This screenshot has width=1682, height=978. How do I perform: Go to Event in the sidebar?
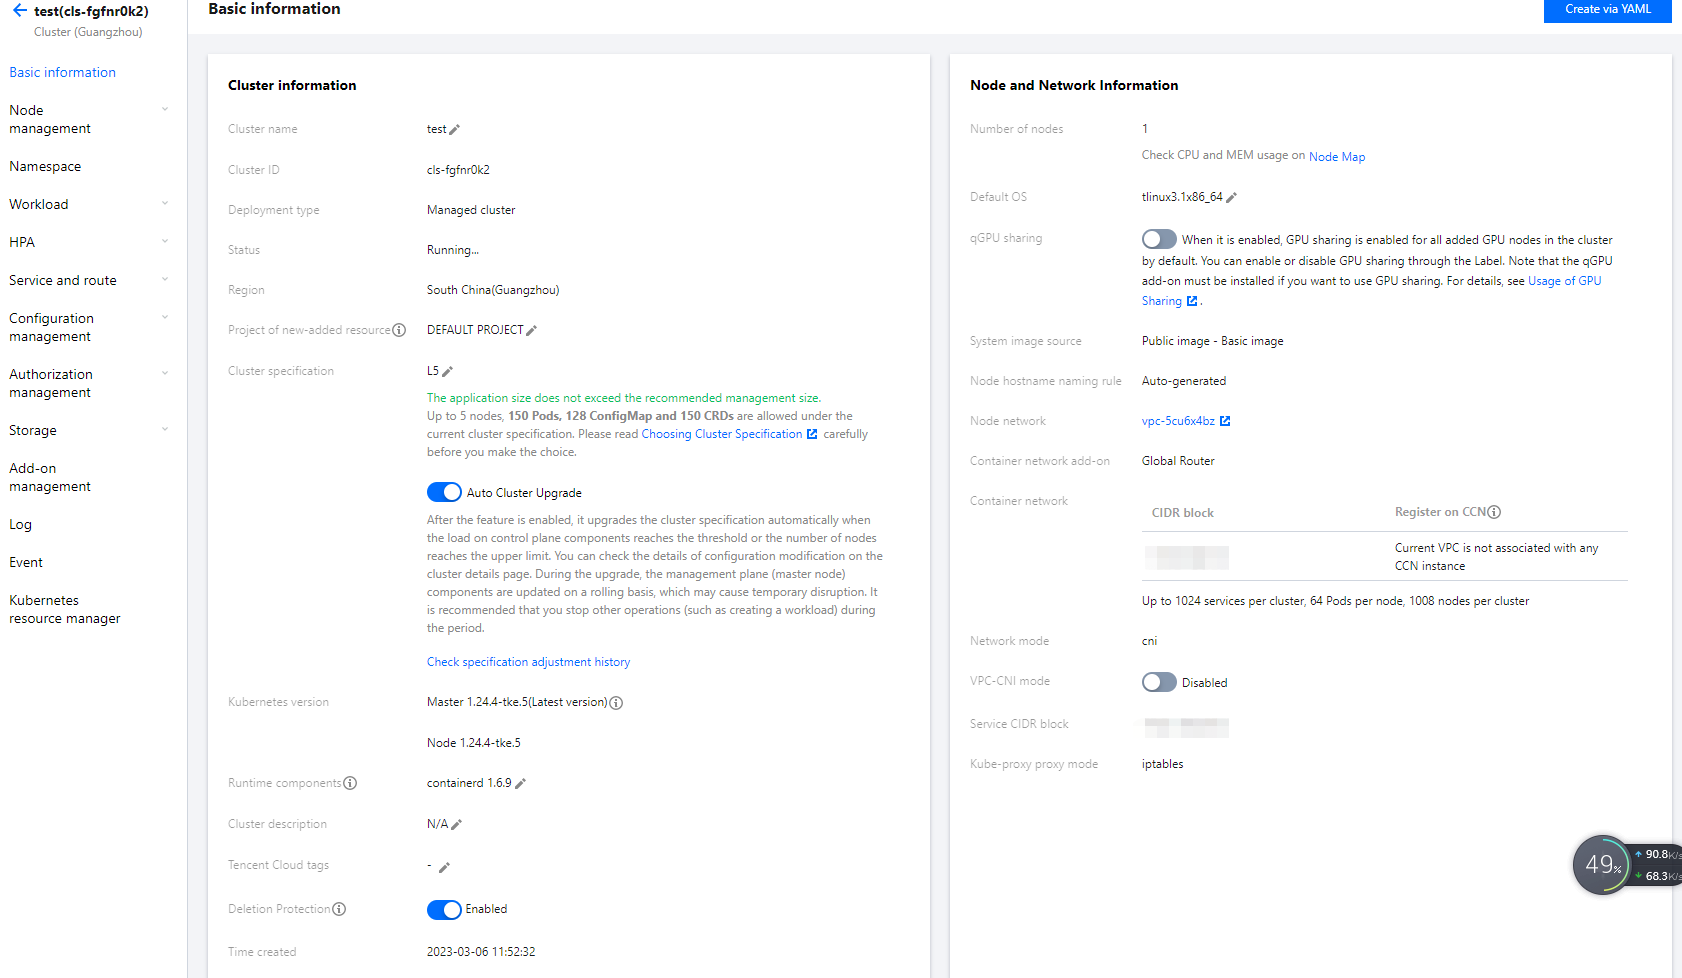(26, 562)
